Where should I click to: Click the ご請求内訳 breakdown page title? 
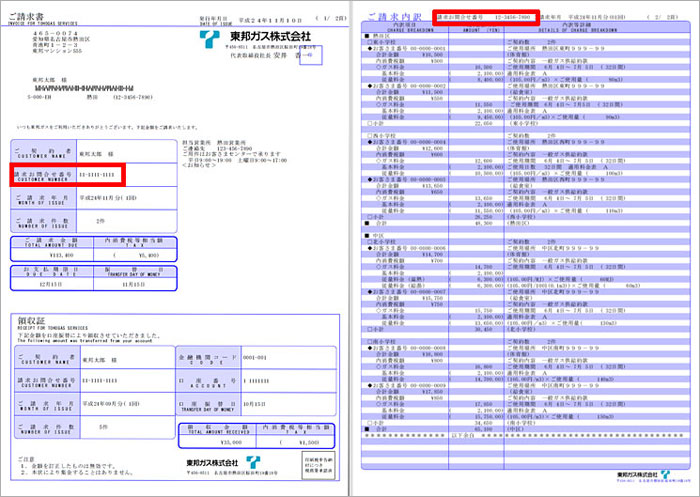pos(394,17)
